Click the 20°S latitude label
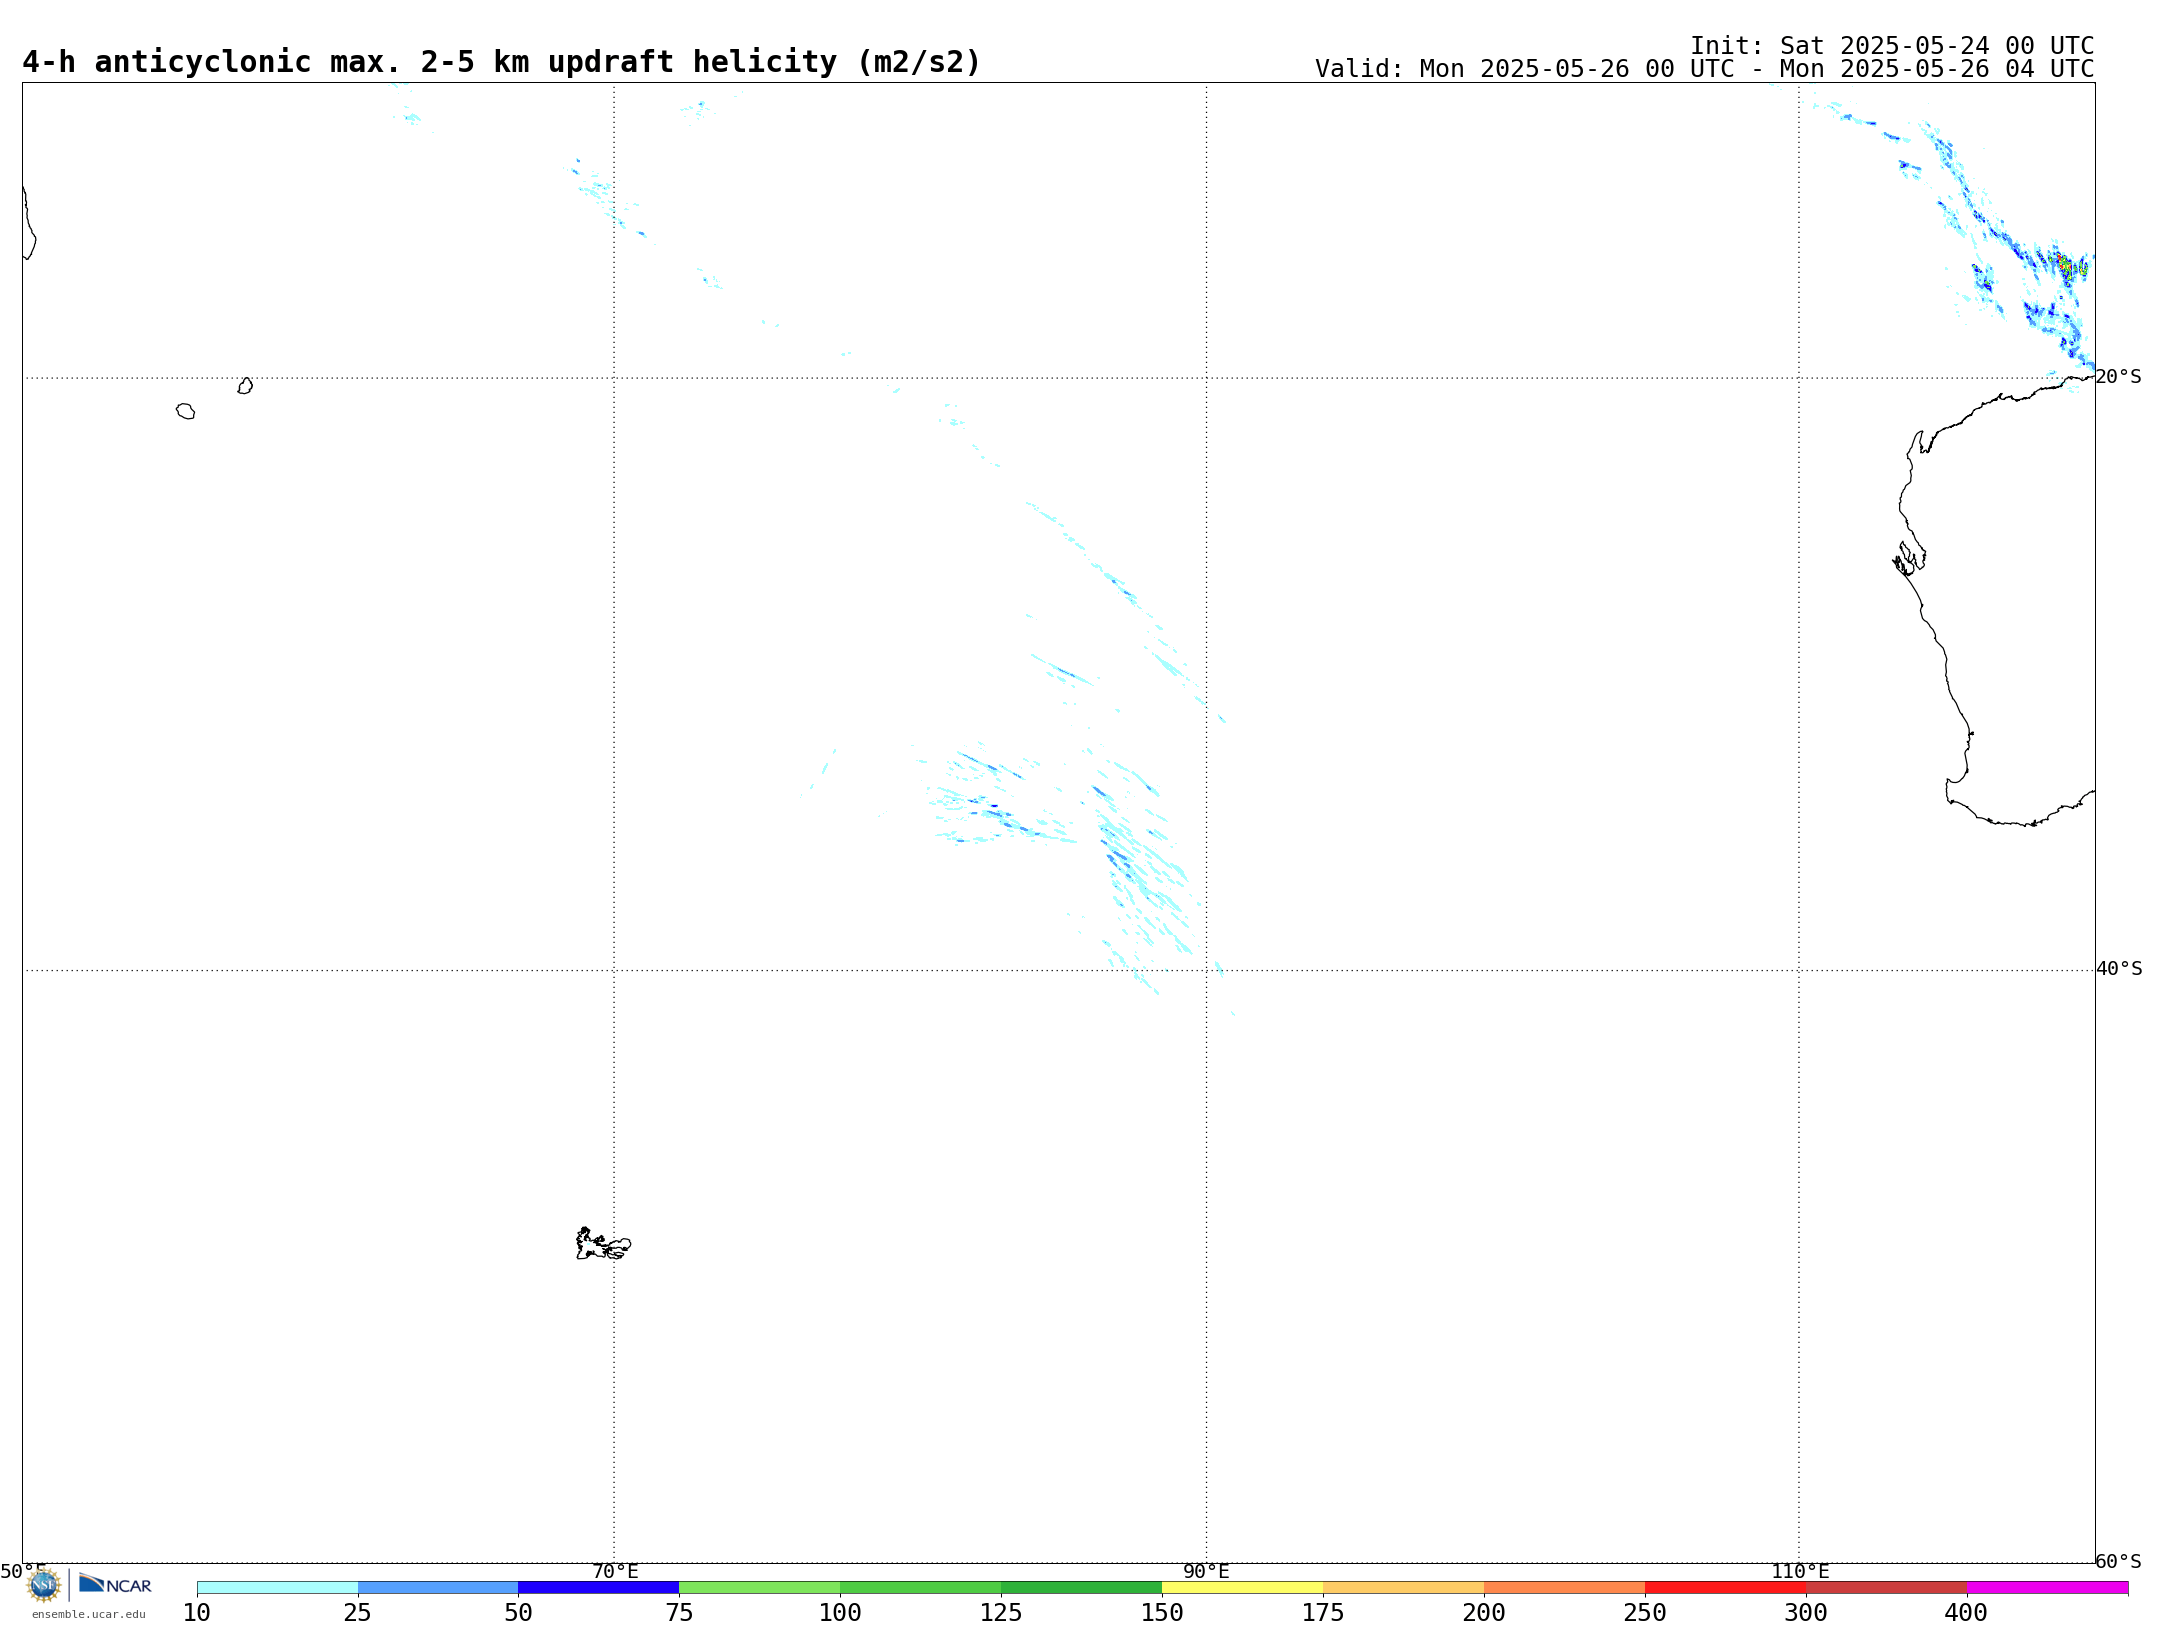 [2118, 377]
